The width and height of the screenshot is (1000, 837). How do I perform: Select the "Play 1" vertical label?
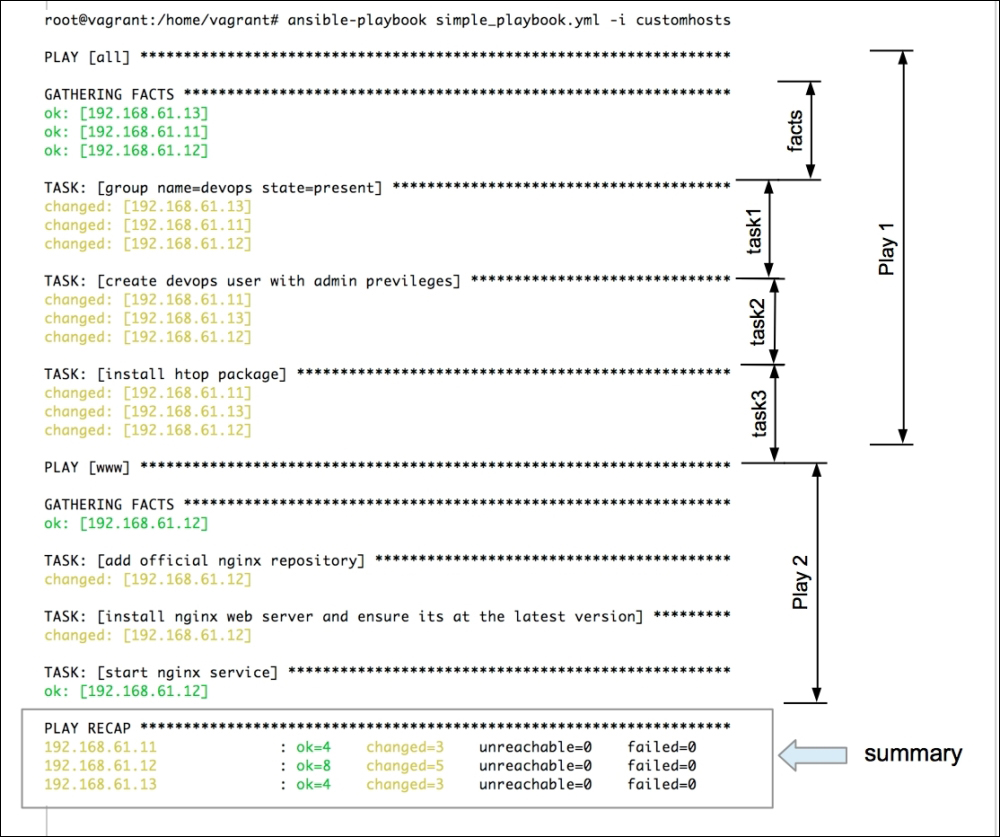click(x=886, y=247)
